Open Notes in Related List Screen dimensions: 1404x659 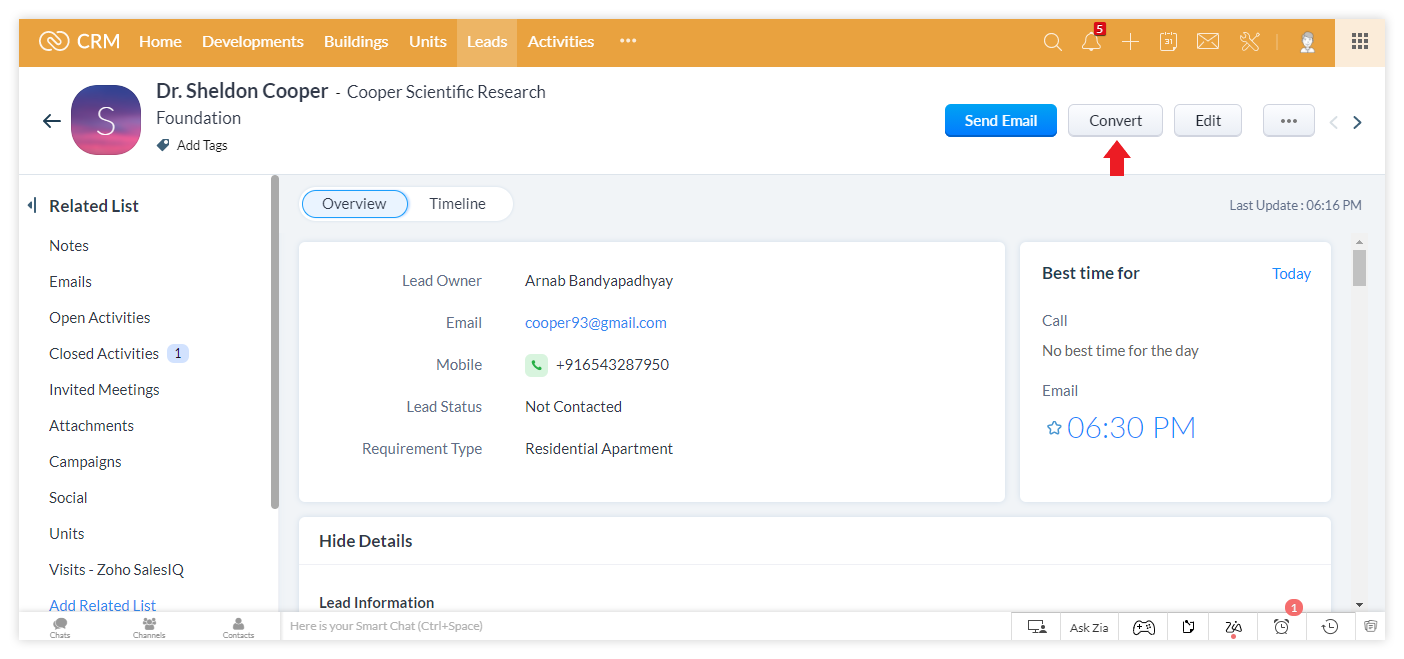click(x=69, y=245)
